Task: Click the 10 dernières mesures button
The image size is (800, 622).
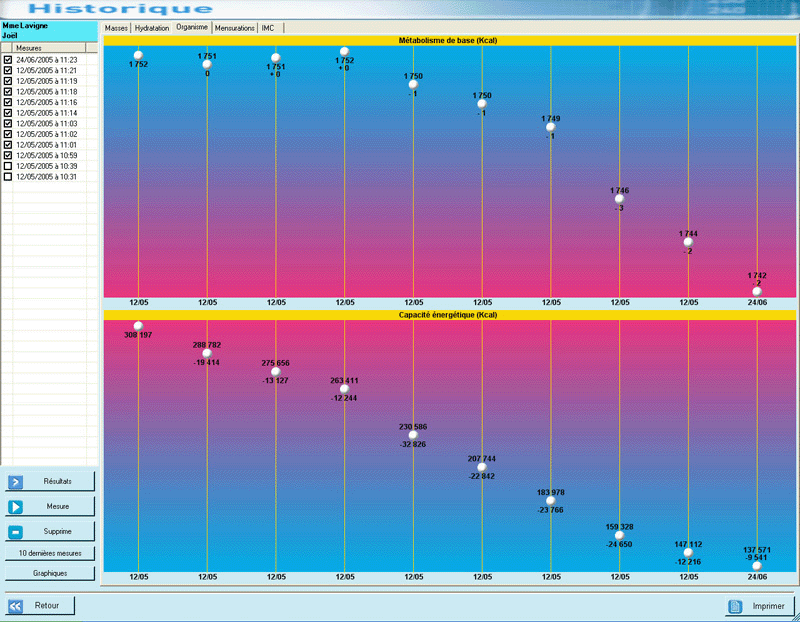Action: [50, 553]
